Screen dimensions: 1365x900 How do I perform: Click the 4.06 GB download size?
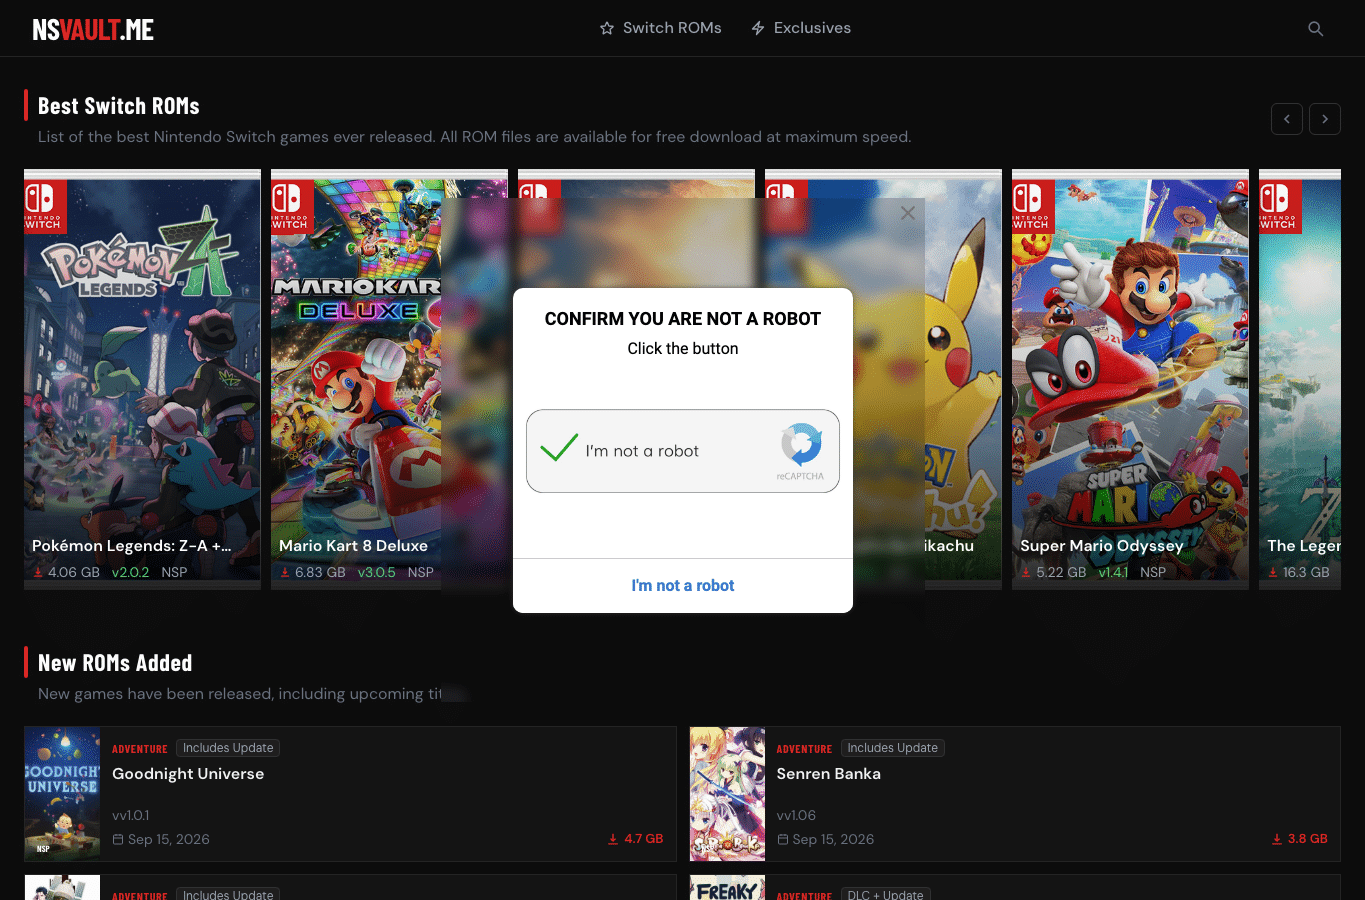pos(74,573)
